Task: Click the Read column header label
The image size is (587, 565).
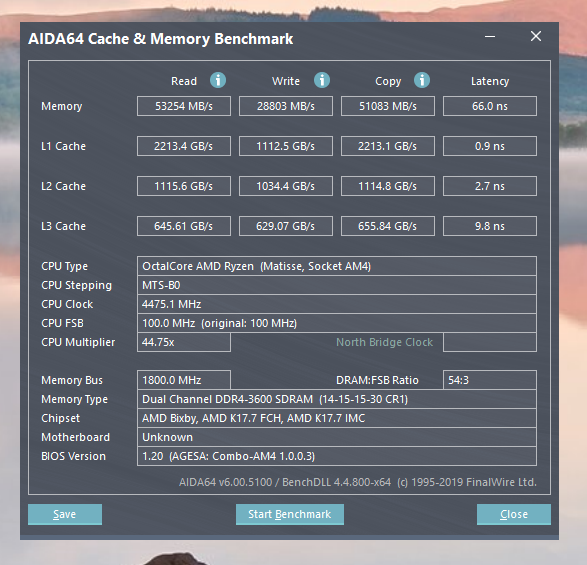Action: point(184,81)
